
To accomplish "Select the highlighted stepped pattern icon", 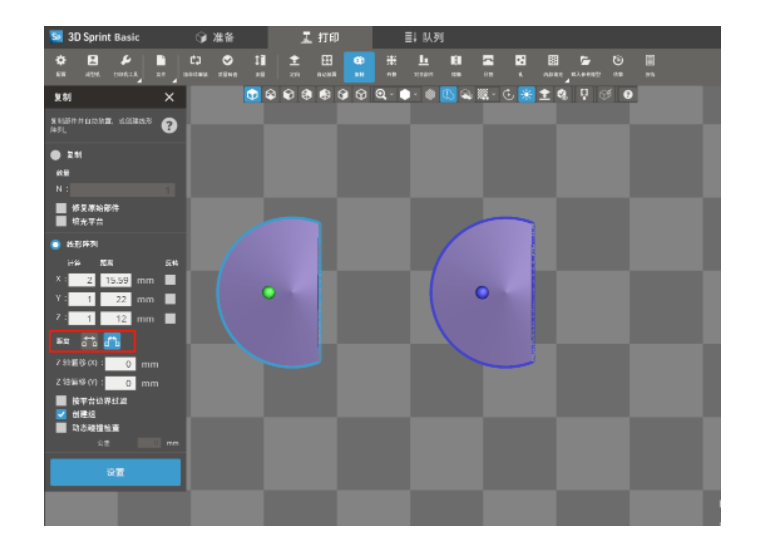I will point(112,341).
